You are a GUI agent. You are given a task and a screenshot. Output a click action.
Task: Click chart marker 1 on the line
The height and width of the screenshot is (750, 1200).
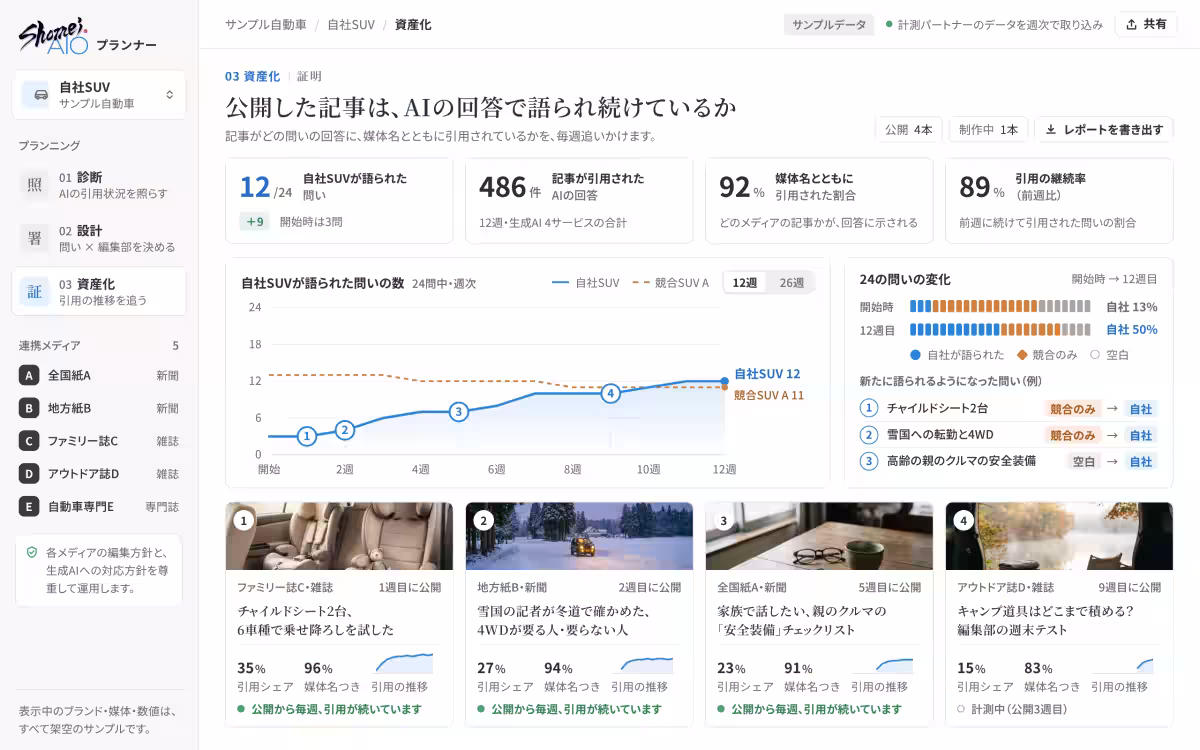pos(307,436)
